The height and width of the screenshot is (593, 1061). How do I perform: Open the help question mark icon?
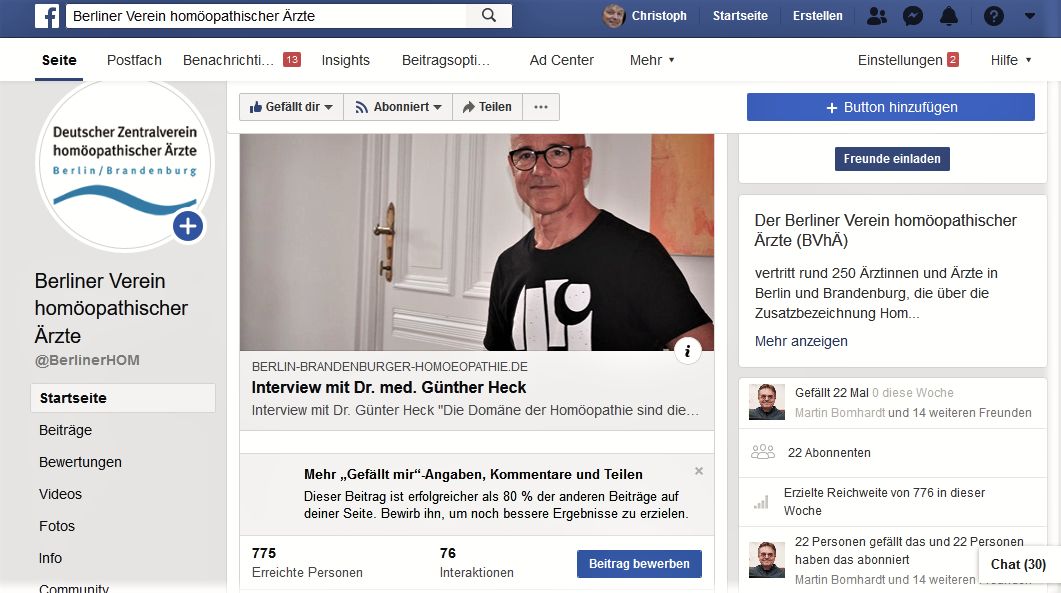click(993, 16)
